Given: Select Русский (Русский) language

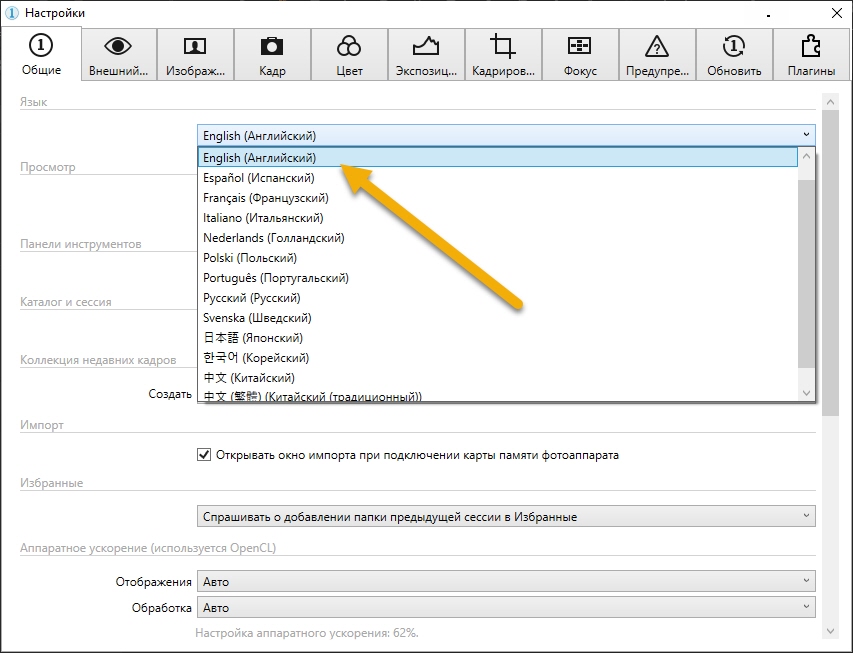Looking at the screenshot, I should point(497,298).
